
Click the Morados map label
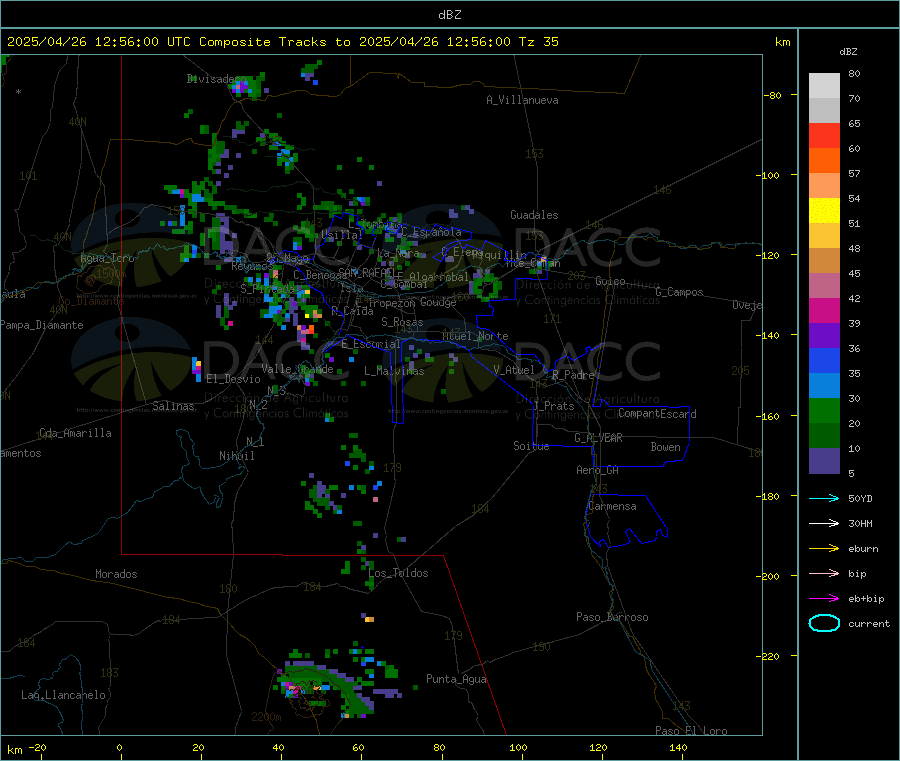(116, 574)
